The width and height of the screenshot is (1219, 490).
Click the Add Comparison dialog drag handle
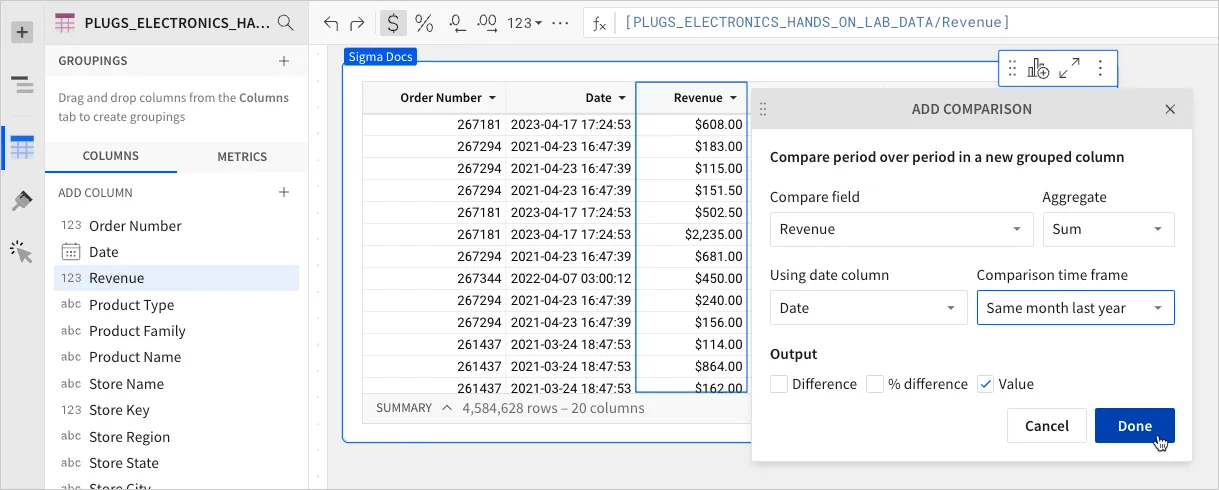[x=763, y=109]
